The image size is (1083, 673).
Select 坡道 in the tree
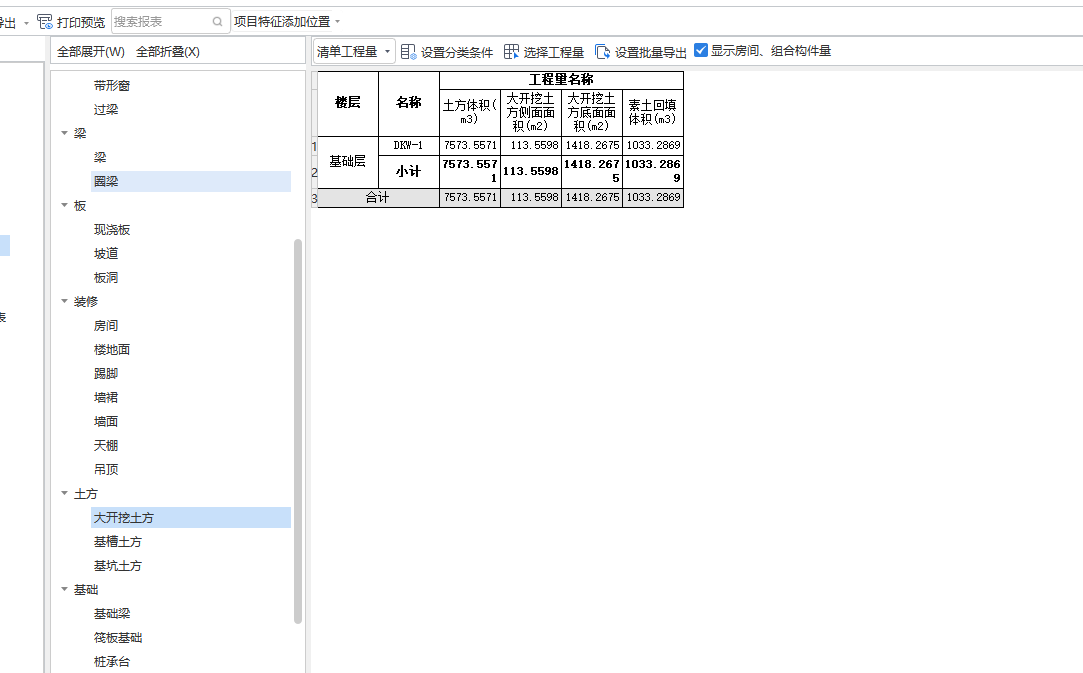click(106, 254)
